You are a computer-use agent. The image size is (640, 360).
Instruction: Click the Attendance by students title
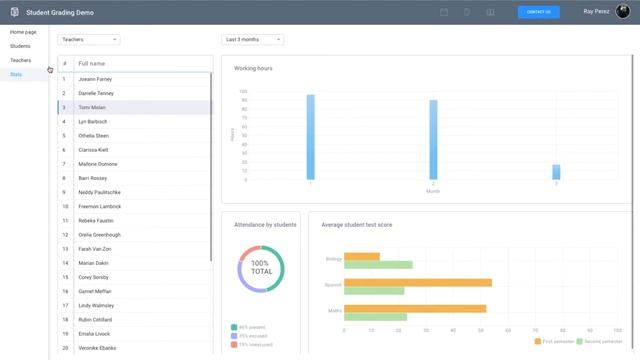pos(265,224)
